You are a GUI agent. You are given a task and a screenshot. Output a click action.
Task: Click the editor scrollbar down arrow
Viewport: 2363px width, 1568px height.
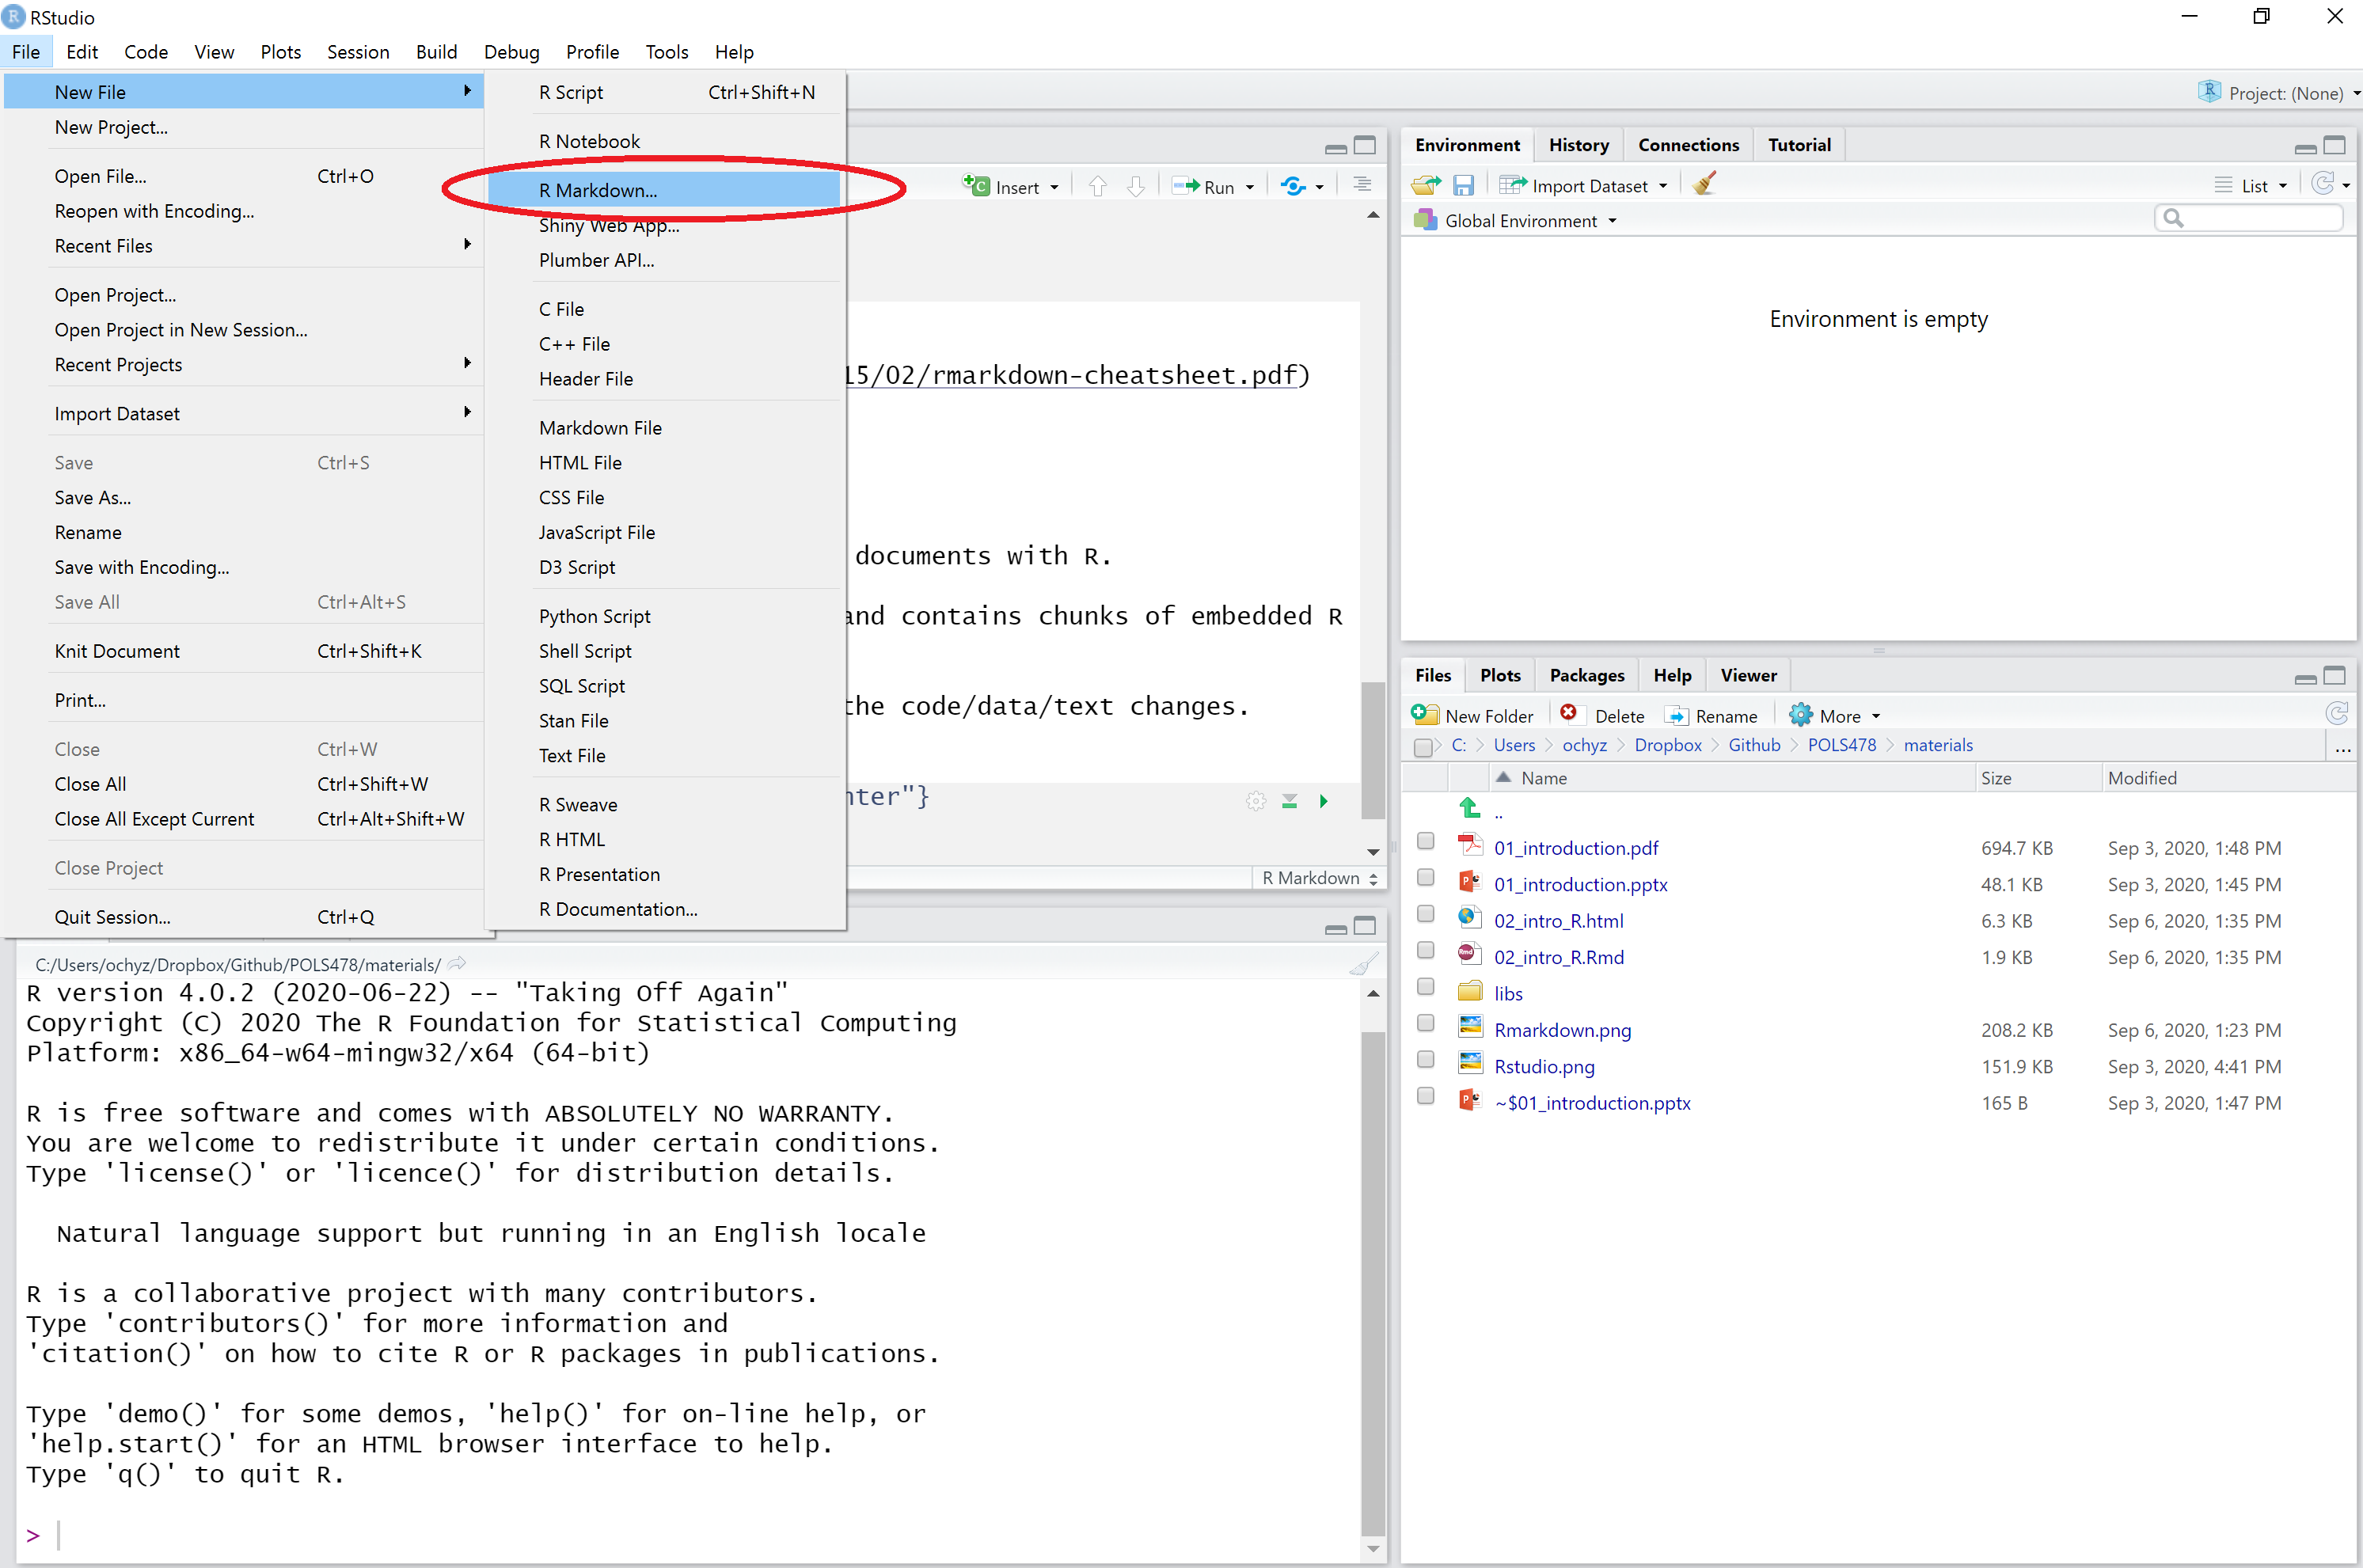pos(1373,852)
